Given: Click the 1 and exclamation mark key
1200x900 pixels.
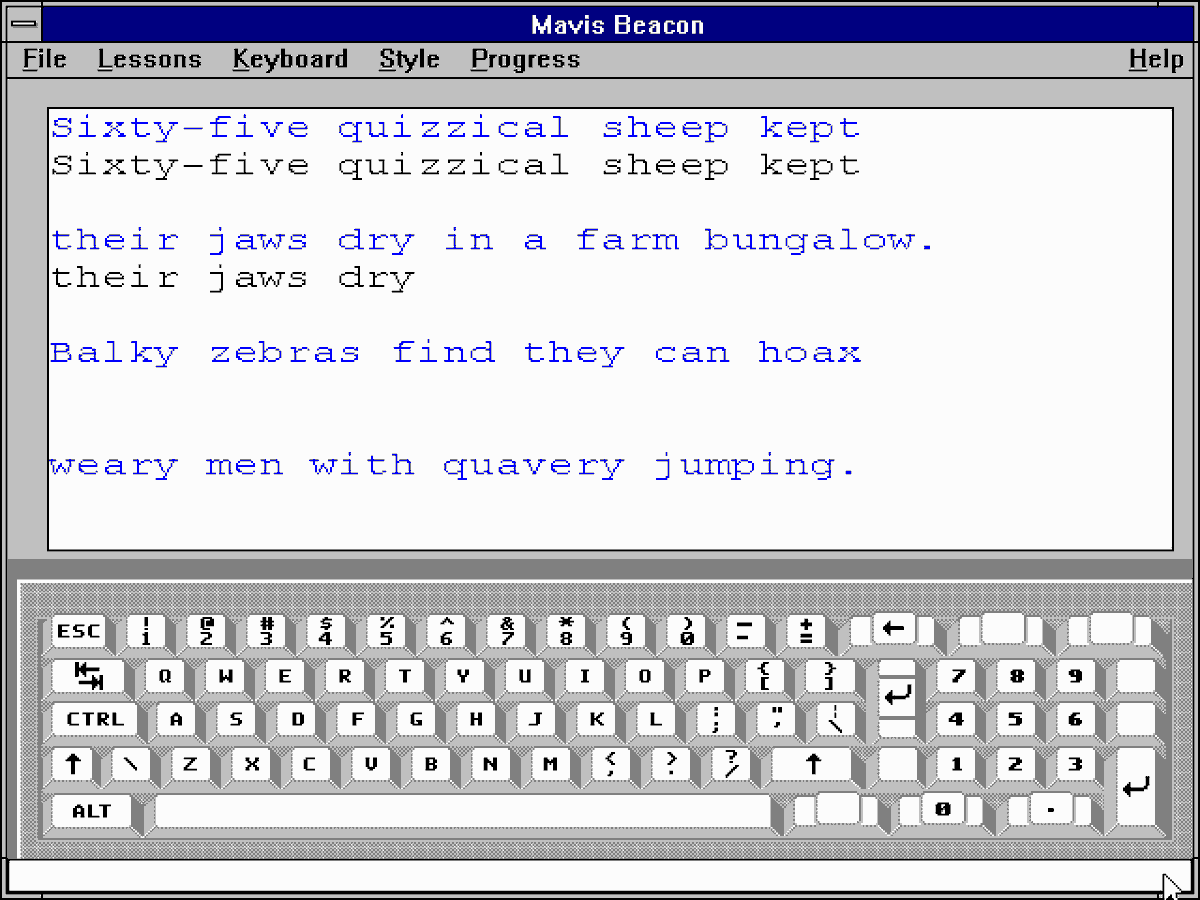Looking at the screenshot, I should pyautogui.click(x=146, y=631).
